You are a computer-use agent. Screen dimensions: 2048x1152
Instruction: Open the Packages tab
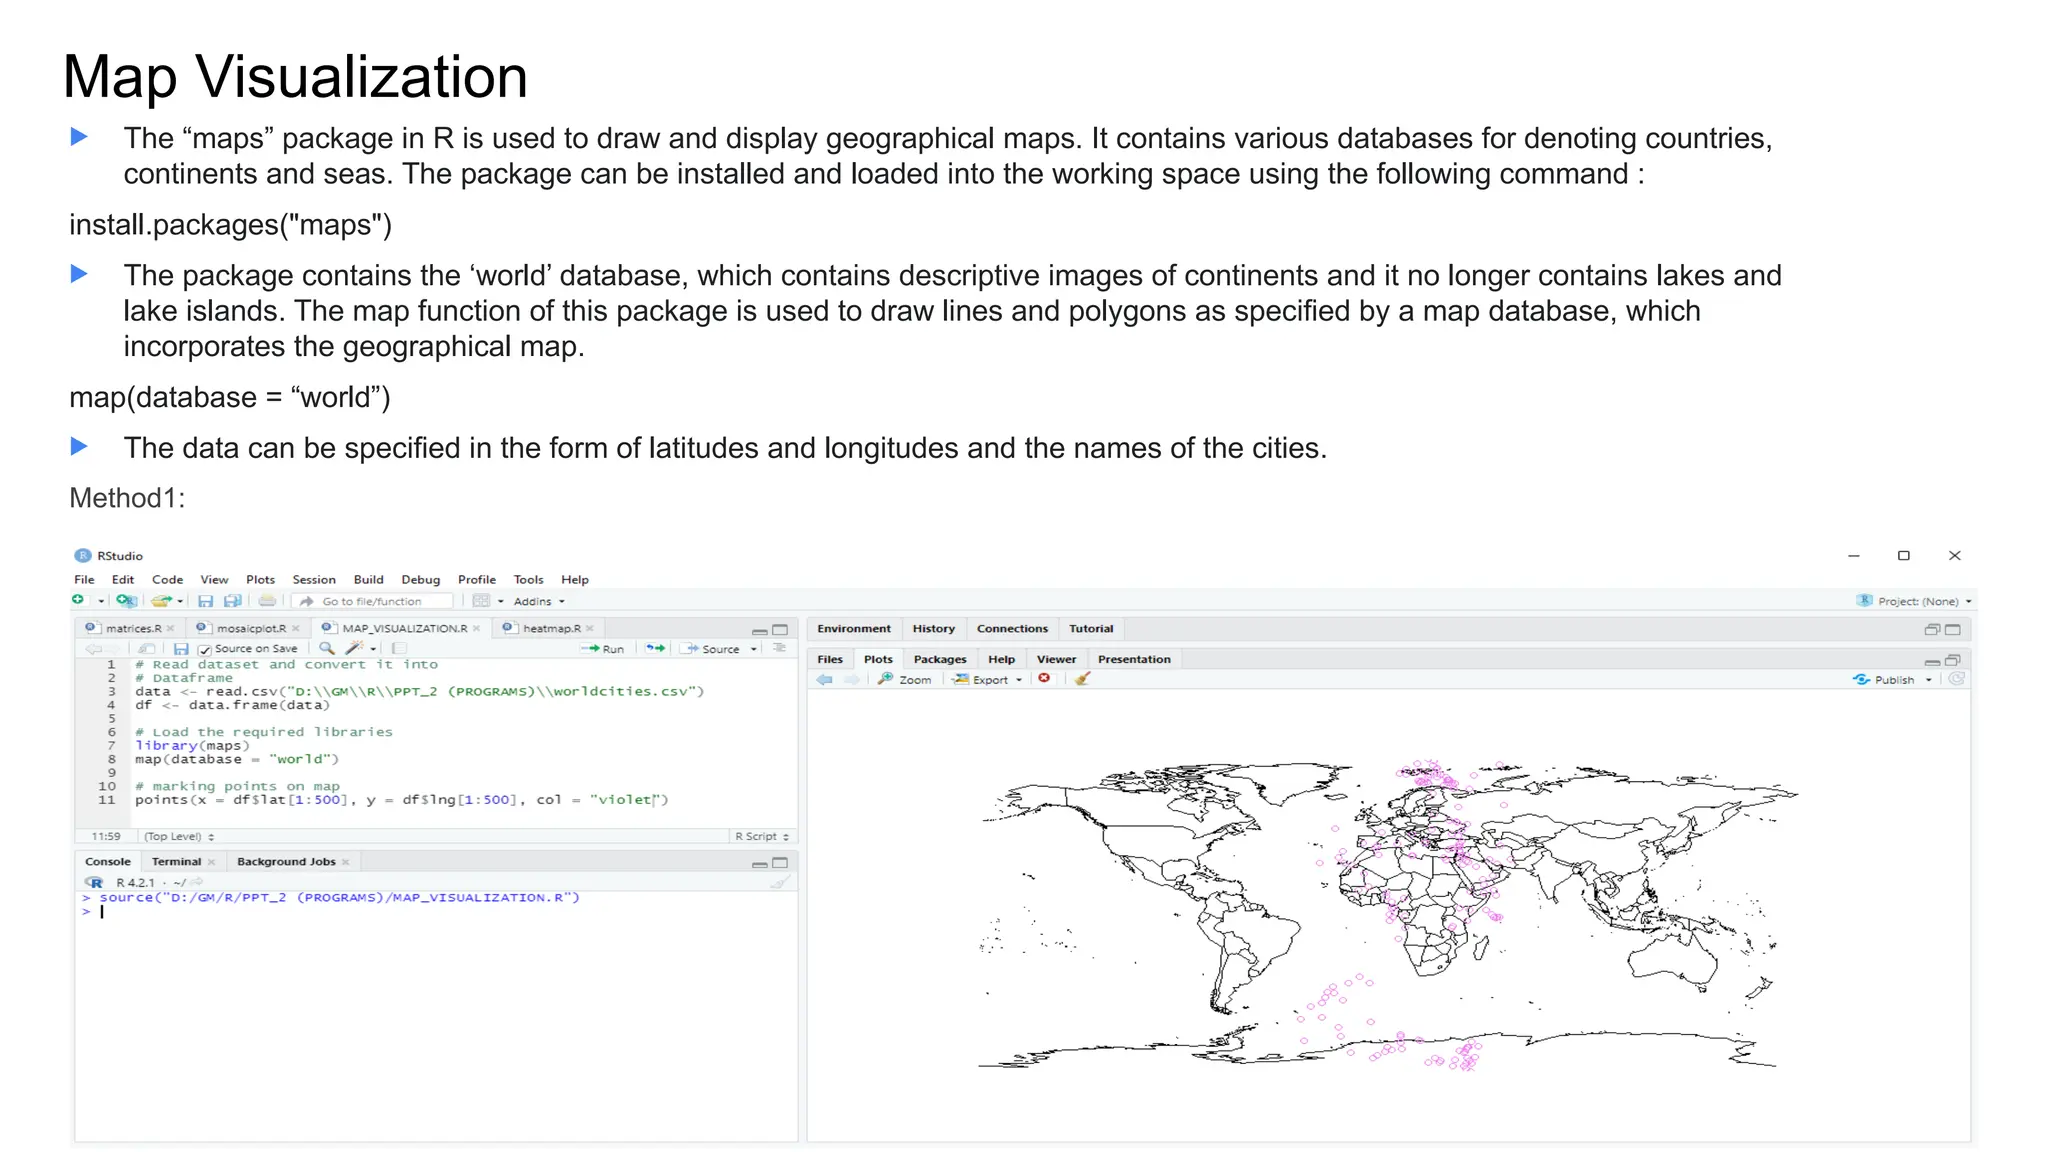tap(940, 659)
